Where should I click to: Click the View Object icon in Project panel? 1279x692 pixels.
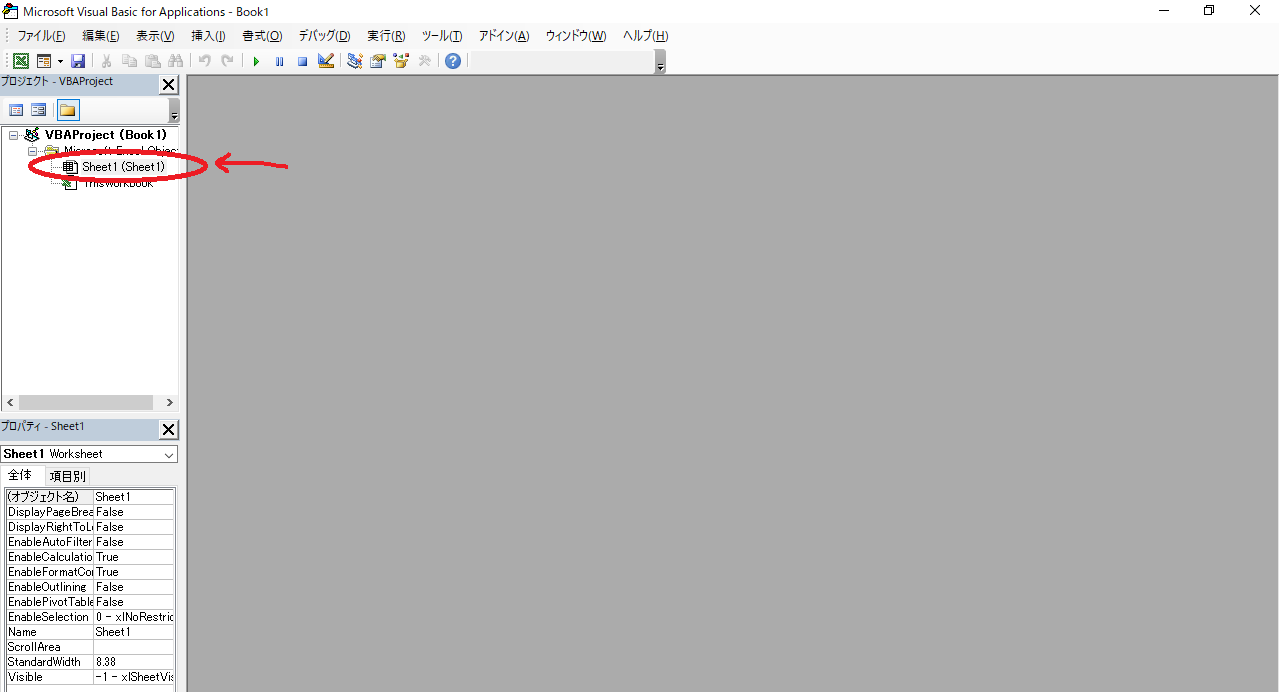point(38,110)
